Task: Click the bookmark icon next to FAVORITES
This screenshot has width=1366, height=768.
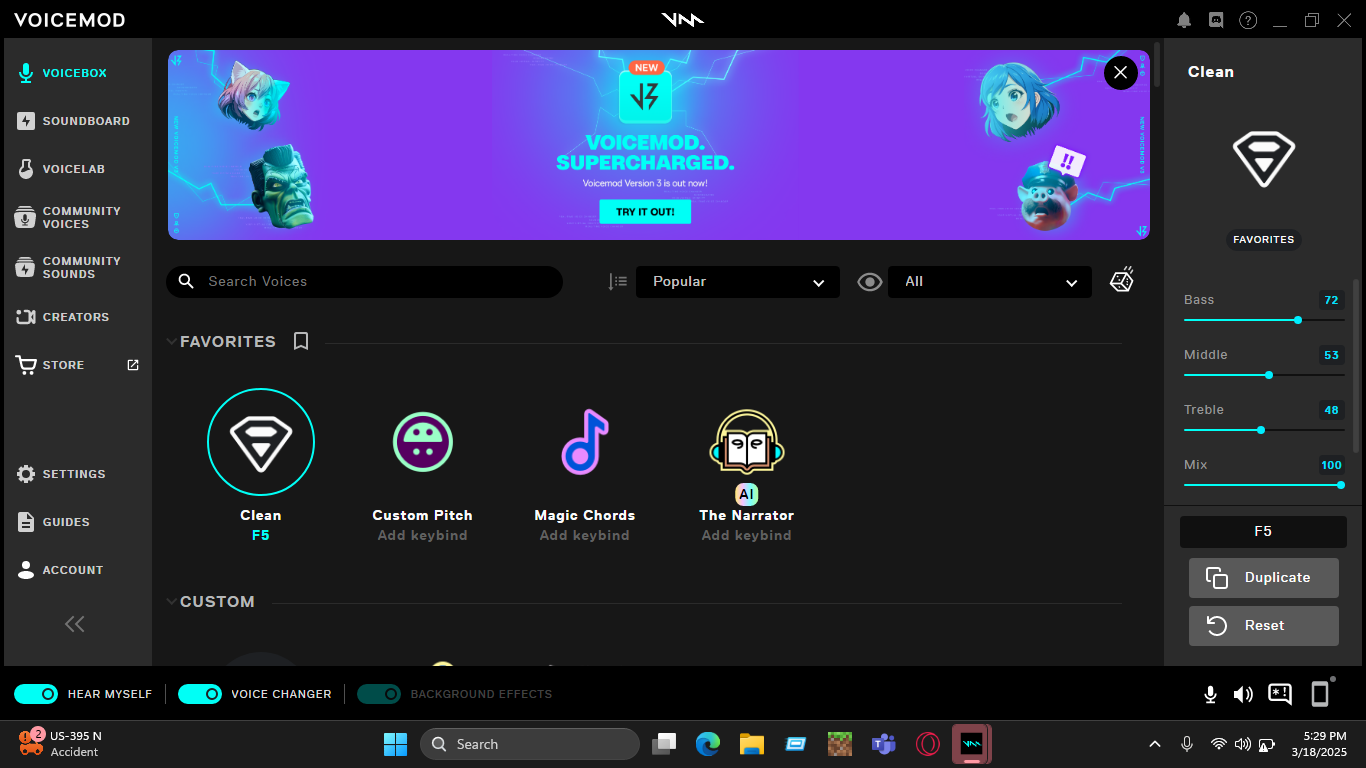Action: tap(301, 342)
